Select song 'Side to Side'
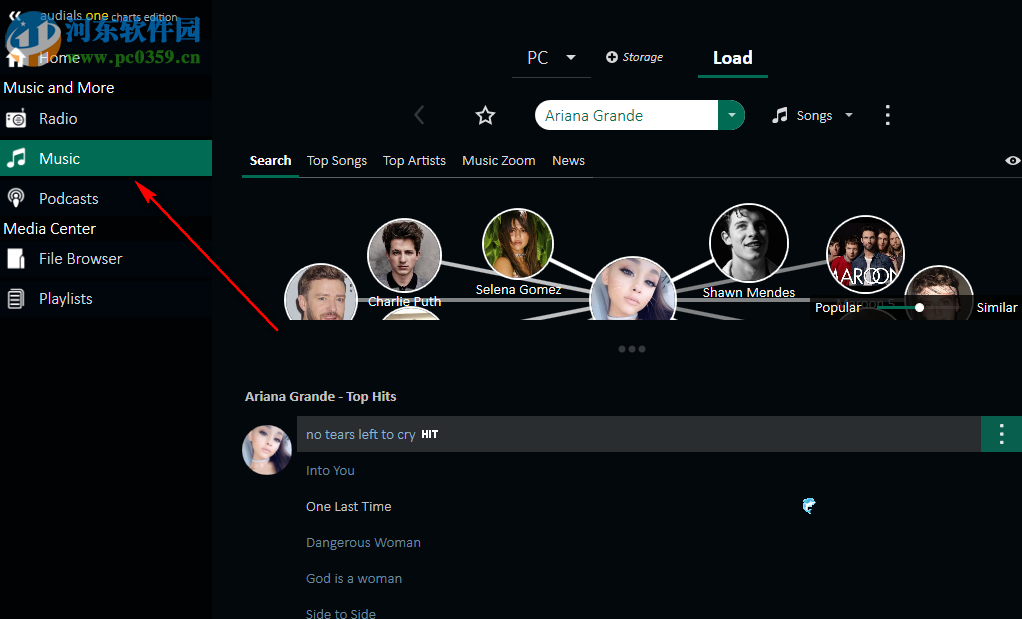The image size is (1022, 619). 341,613
